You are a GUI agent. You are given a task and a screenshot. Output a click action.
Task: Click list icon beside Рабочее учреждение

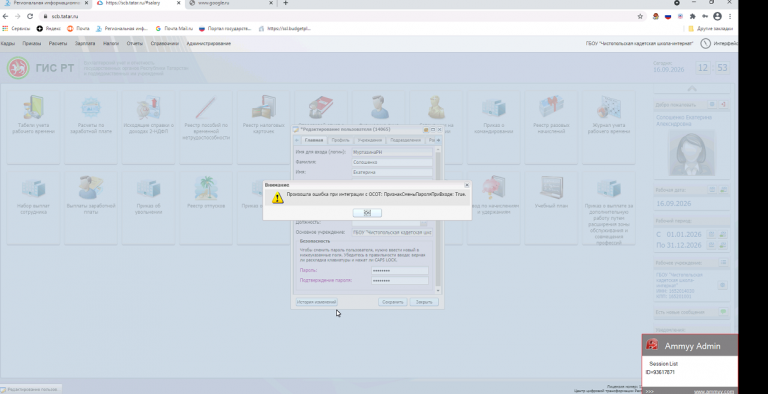pos(723,263)
